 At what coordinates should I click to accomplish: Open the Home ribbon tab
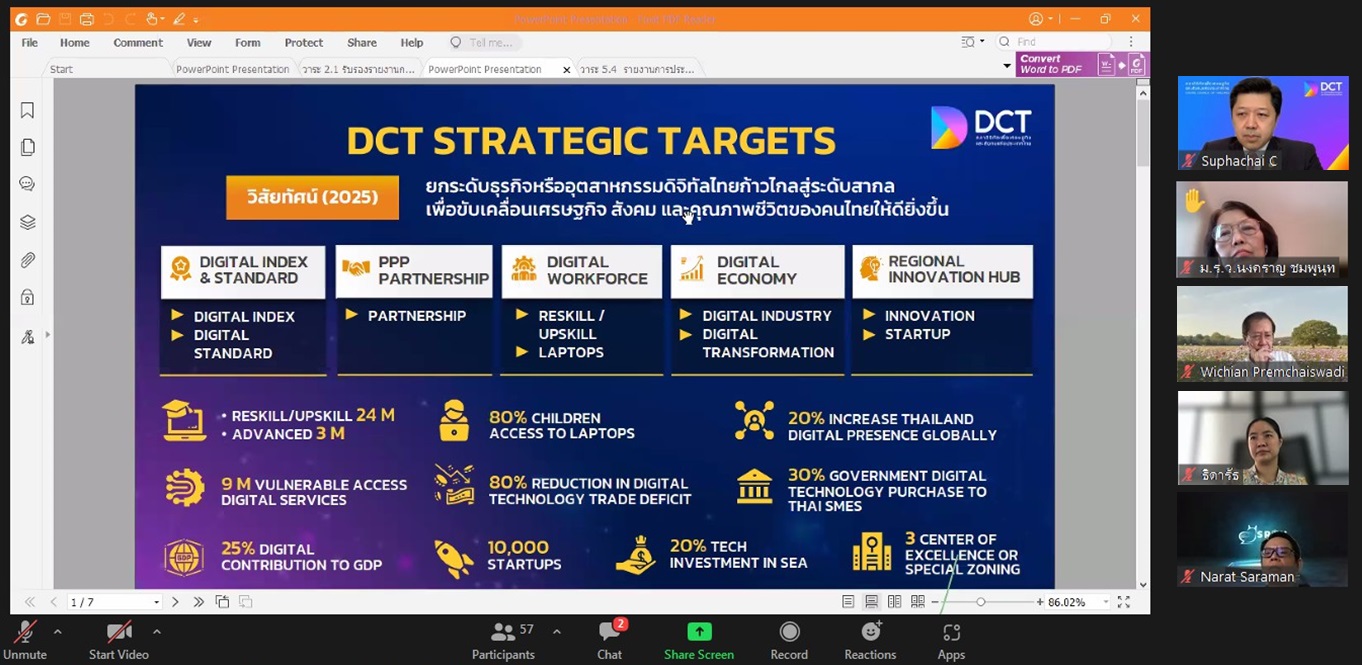(x=75, y=43)
